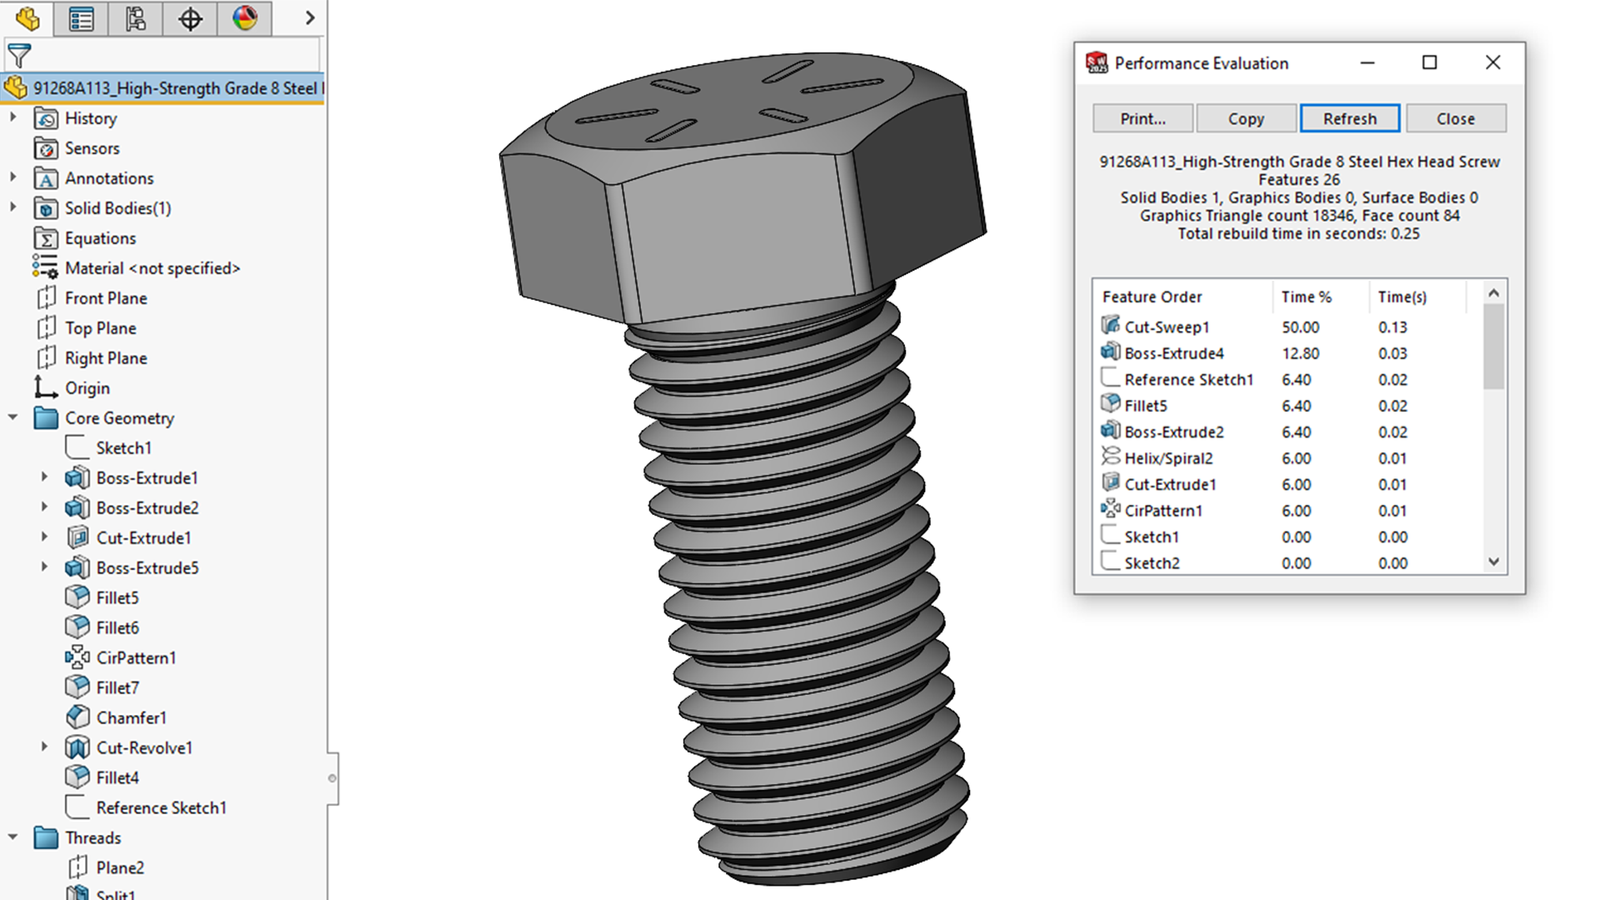Click Copy in Performance Evaluation
Image resolution: width=1600 pixels, height=900 pixels.
[1246, 119]
